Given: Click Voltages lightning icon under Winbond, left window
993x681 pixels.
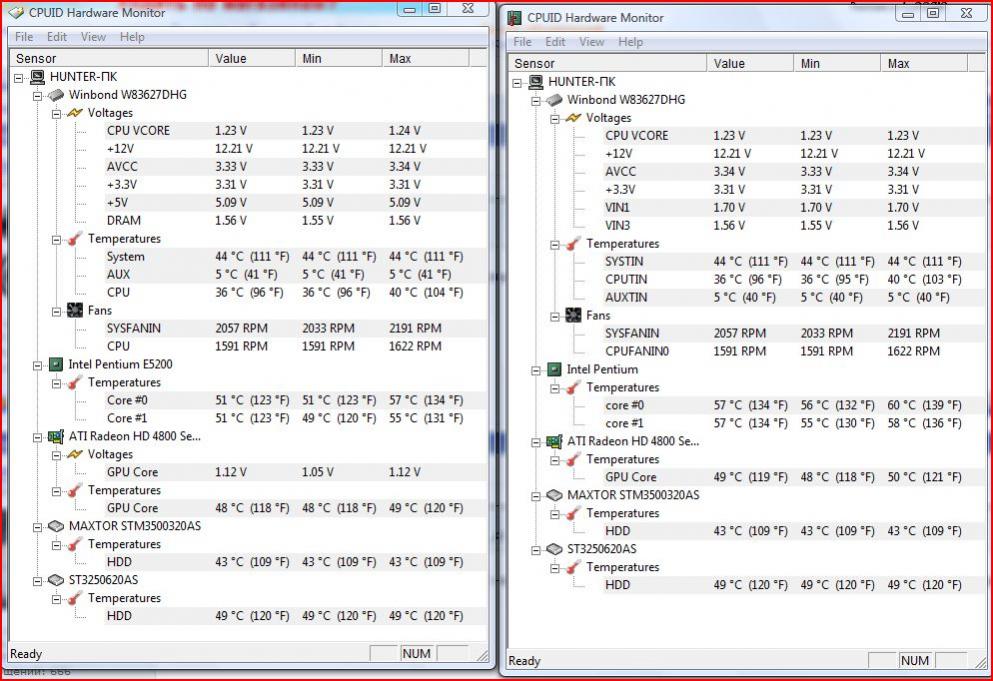Looking at the screenshot, I should click(75, 113).
